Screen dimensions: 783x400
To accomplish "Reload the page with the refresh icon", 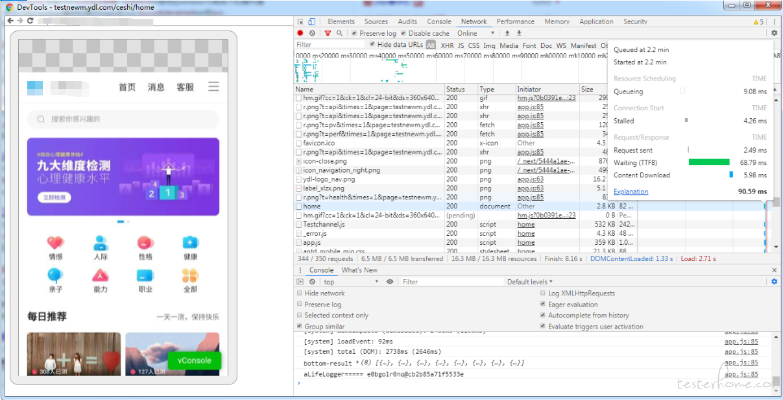I will coord(30,20).
